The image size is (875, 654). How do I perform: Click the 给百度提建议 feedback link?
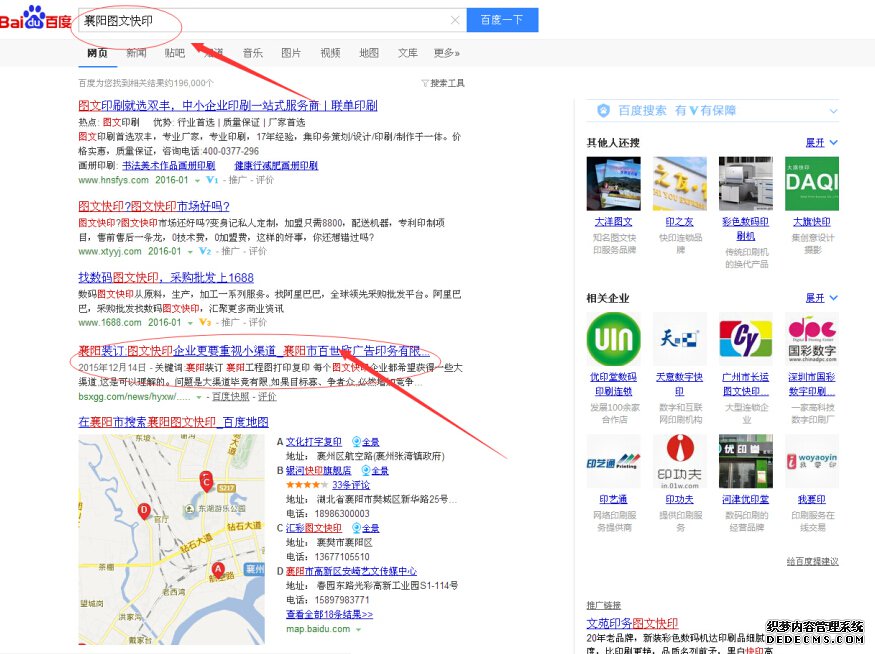coord(812,561)
